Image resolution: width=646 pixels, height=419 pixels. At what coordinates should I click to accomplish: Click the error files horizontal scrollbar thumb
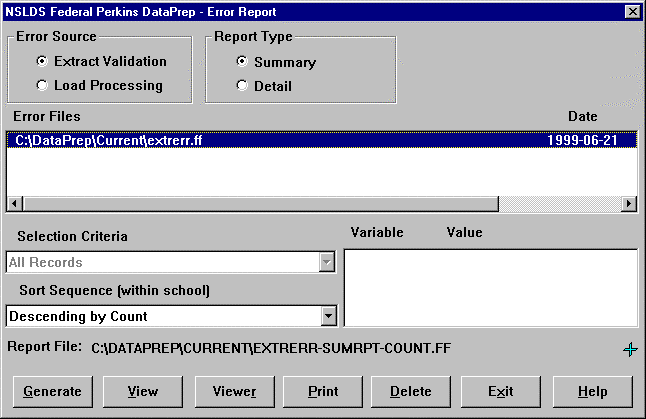click(260, 204)
